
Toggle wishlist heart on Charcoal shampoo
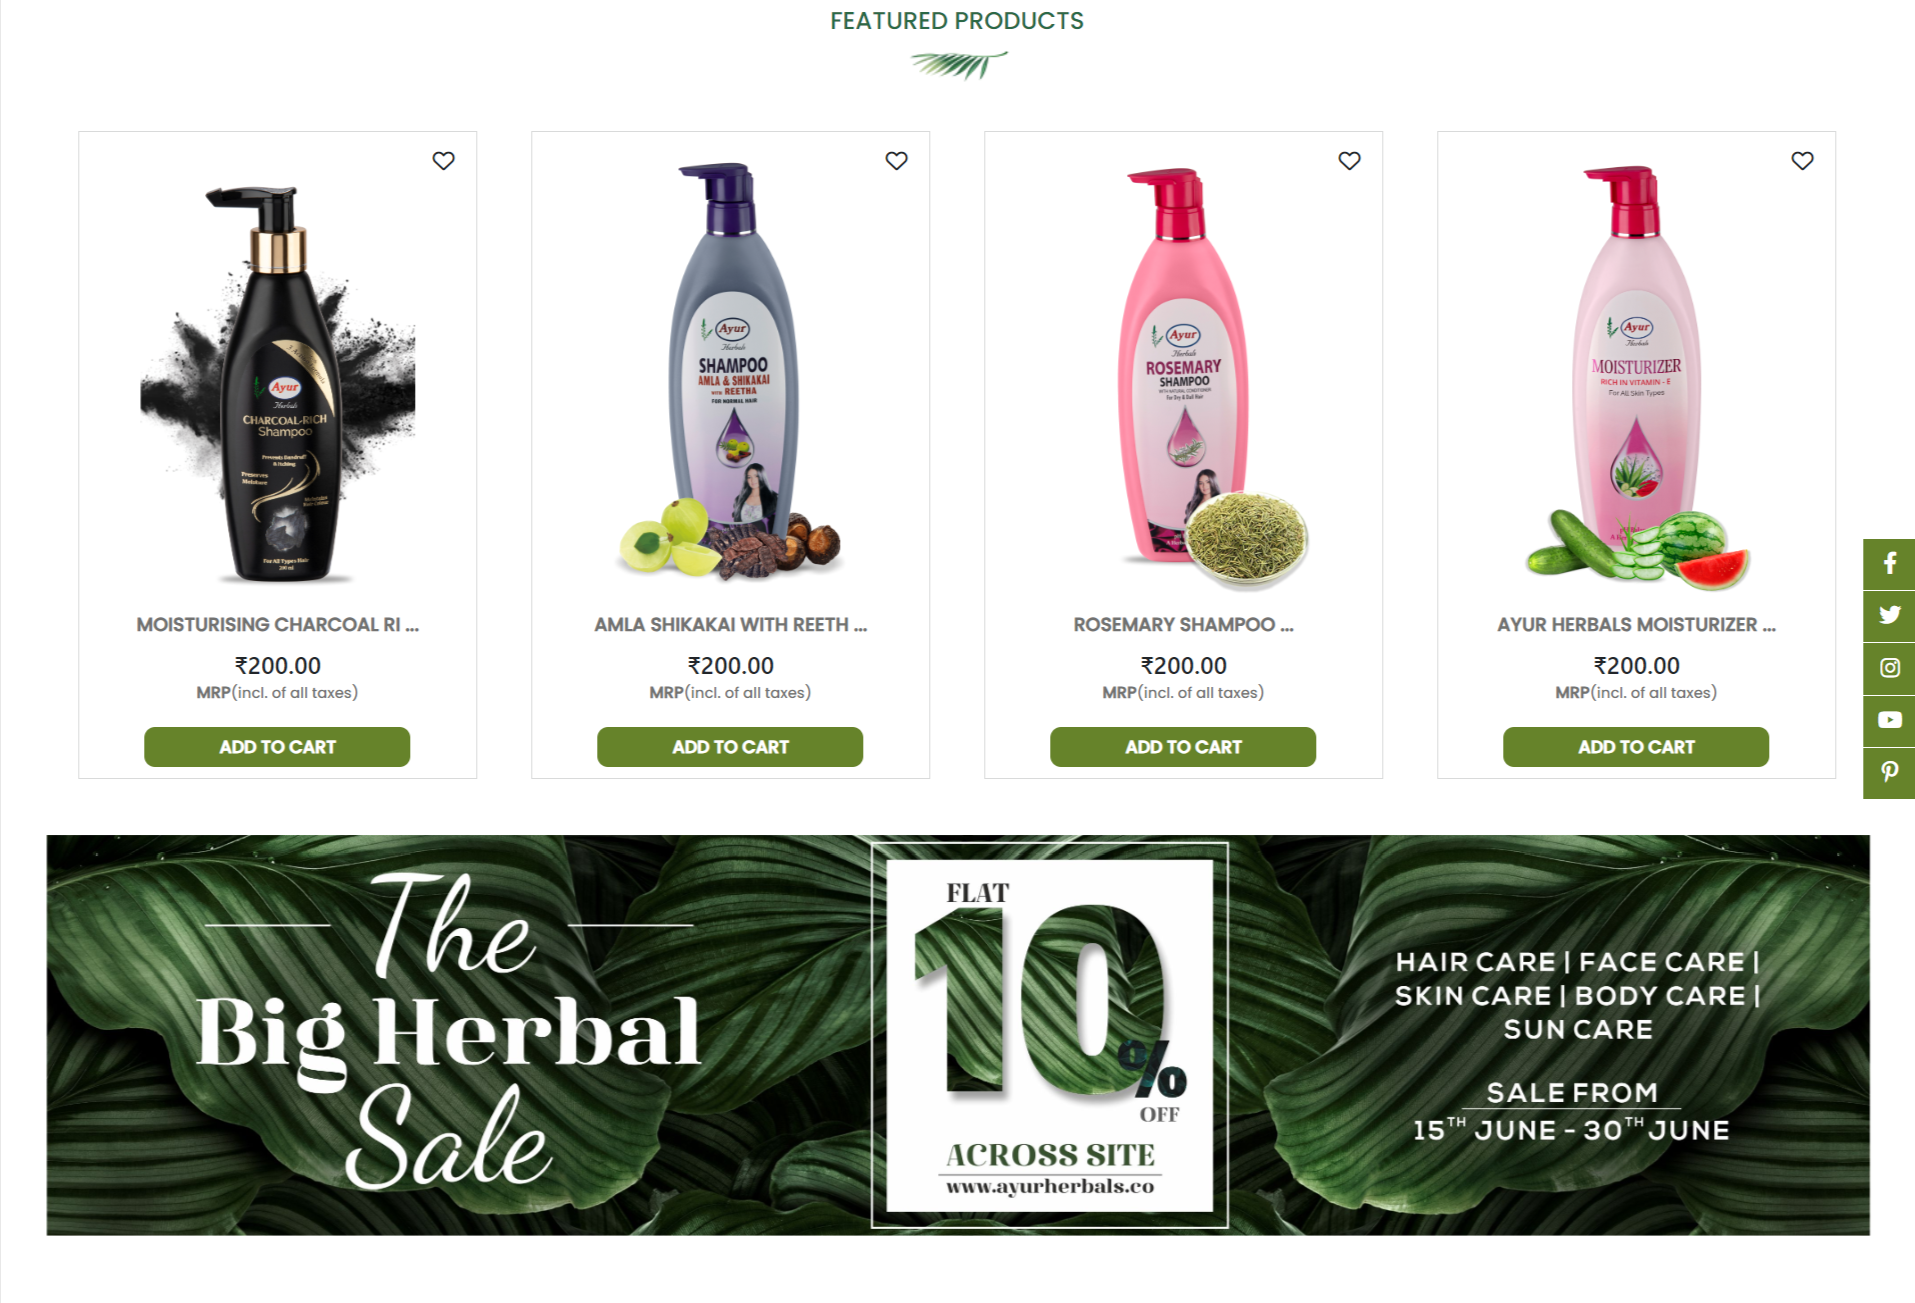tap(443, 161)
